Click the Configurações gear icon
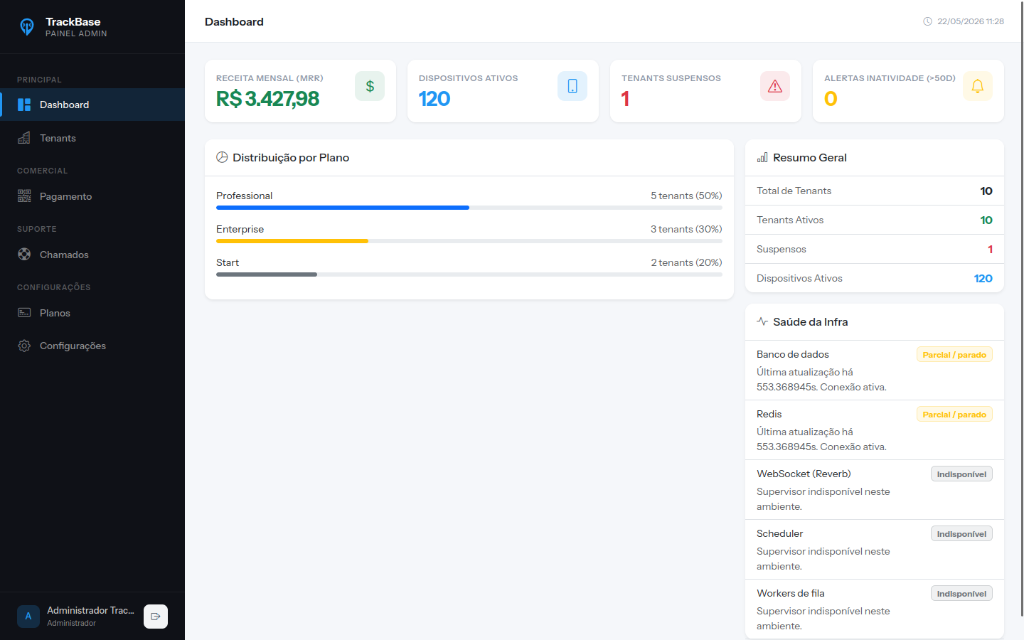1024x640 pixels. [24, 345]
